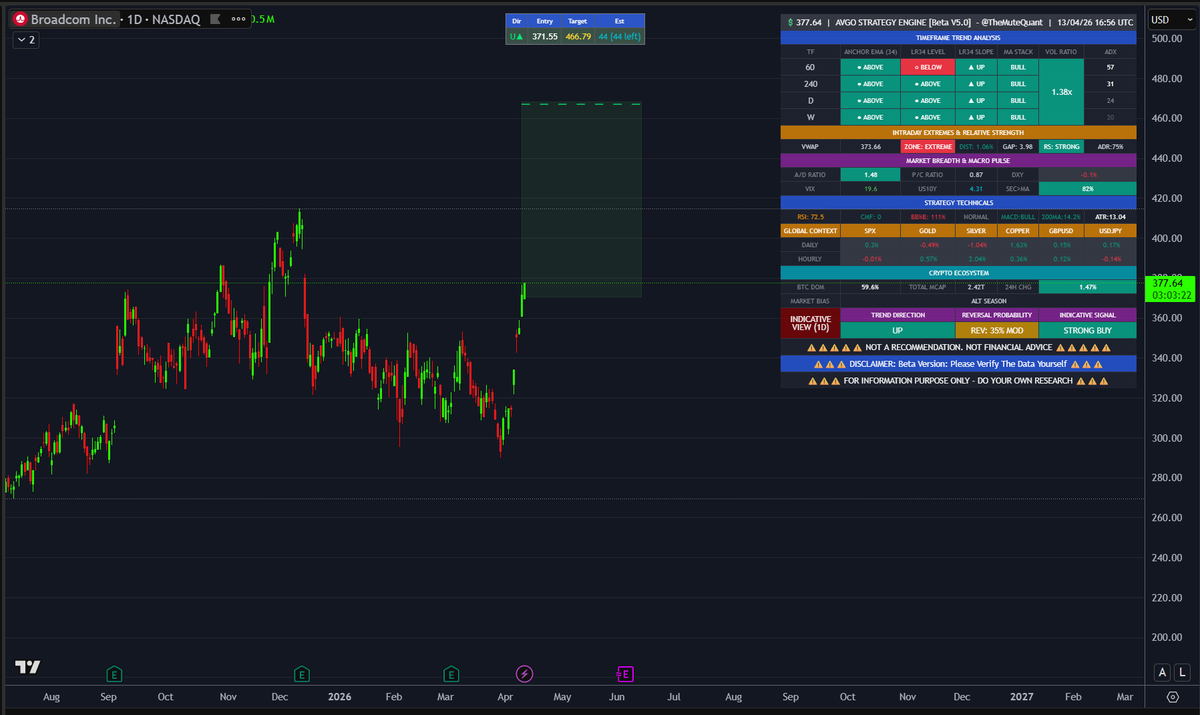
Task: Click the REV: 35% MOD cell
Action: (x=996, y=330)
